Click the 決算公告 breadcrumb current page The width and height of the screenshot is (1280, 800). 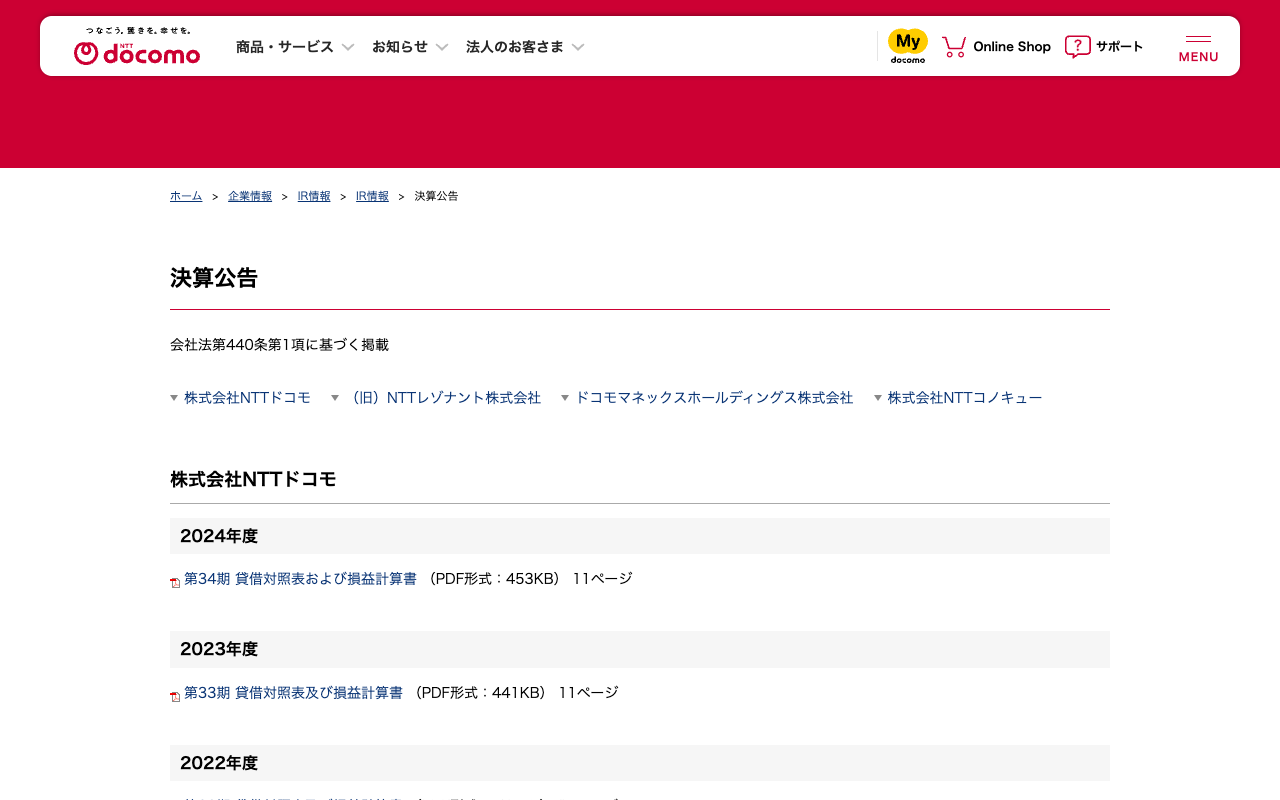[437, 196]
